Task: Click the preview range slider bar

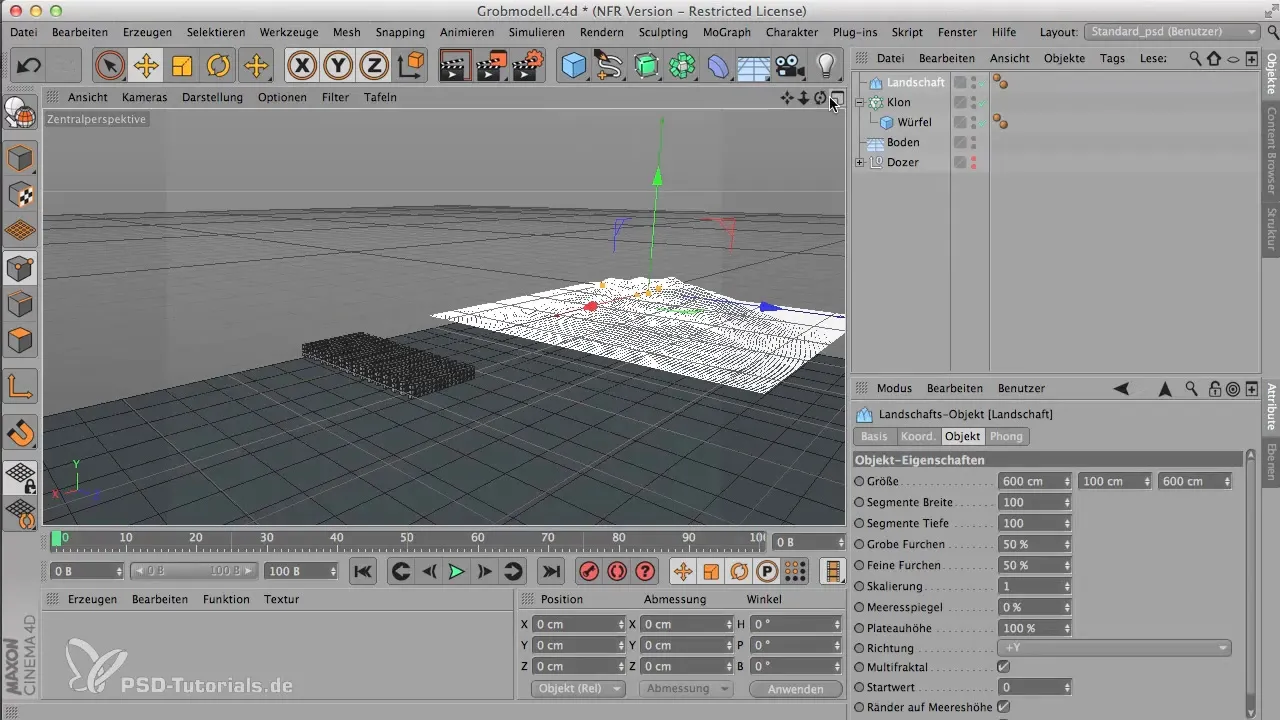Action: (194, 571)
